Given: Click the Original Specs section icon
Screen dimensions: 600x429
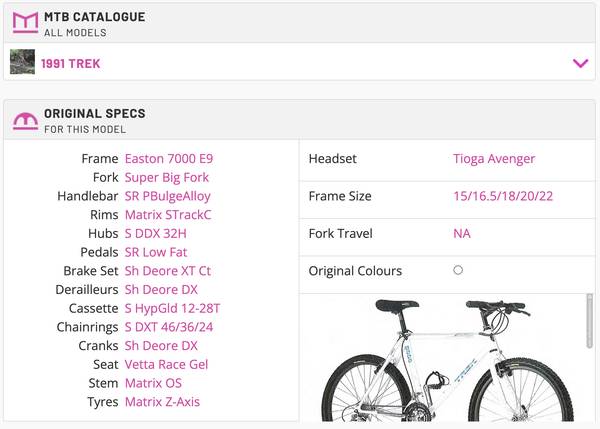Looking at the screenshot, I should 25,121.
